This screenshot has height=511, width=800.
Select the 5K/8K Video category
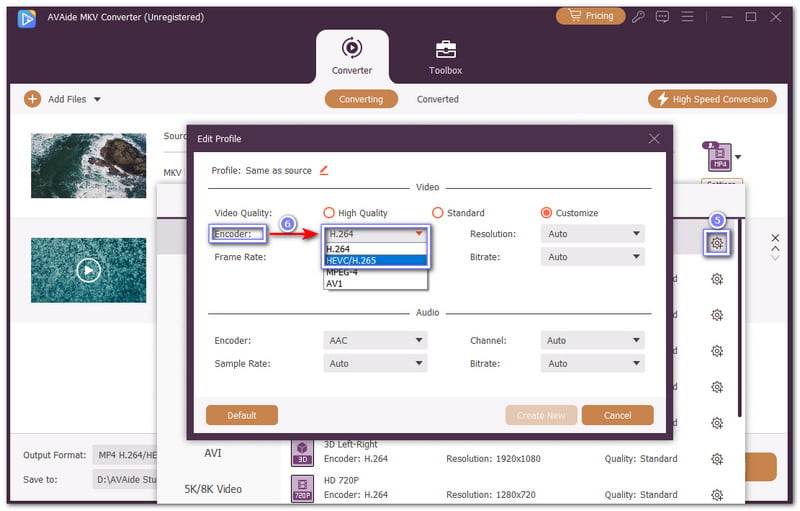pos(213,489)
